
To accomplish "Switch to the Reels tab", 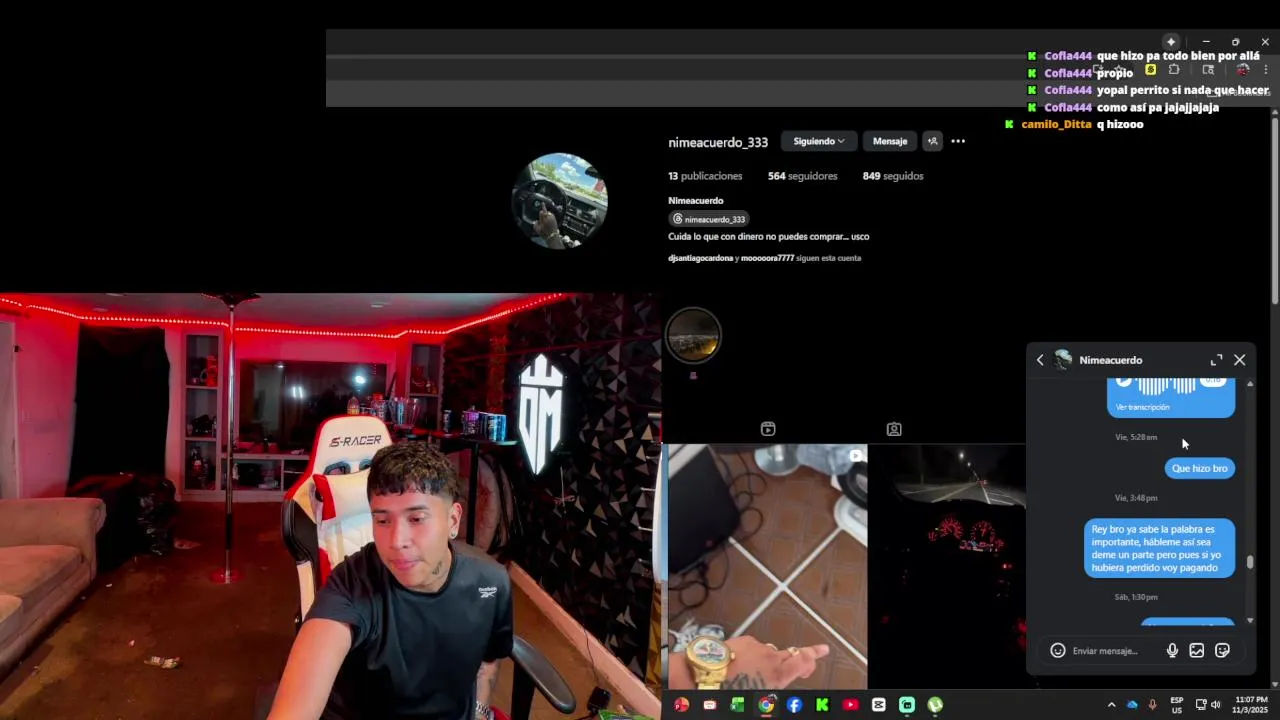I will pos(768,429).
